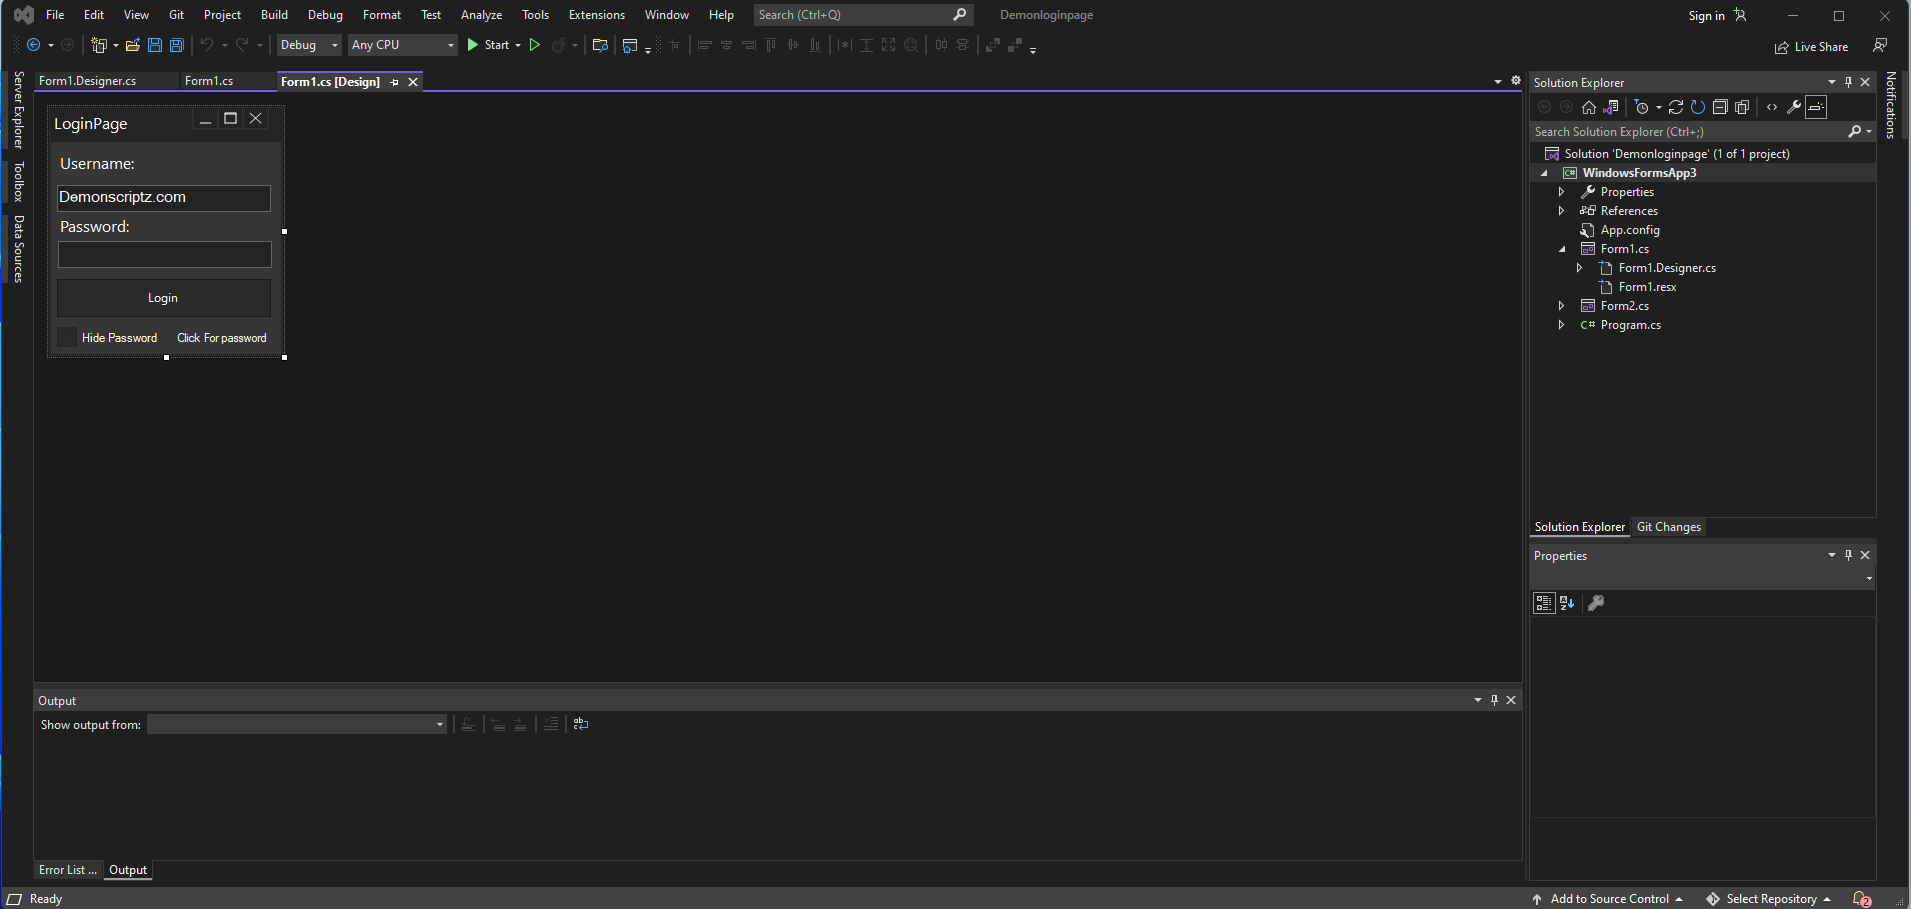Expand the Form2.cs tree node

(x=1561, y=306)
